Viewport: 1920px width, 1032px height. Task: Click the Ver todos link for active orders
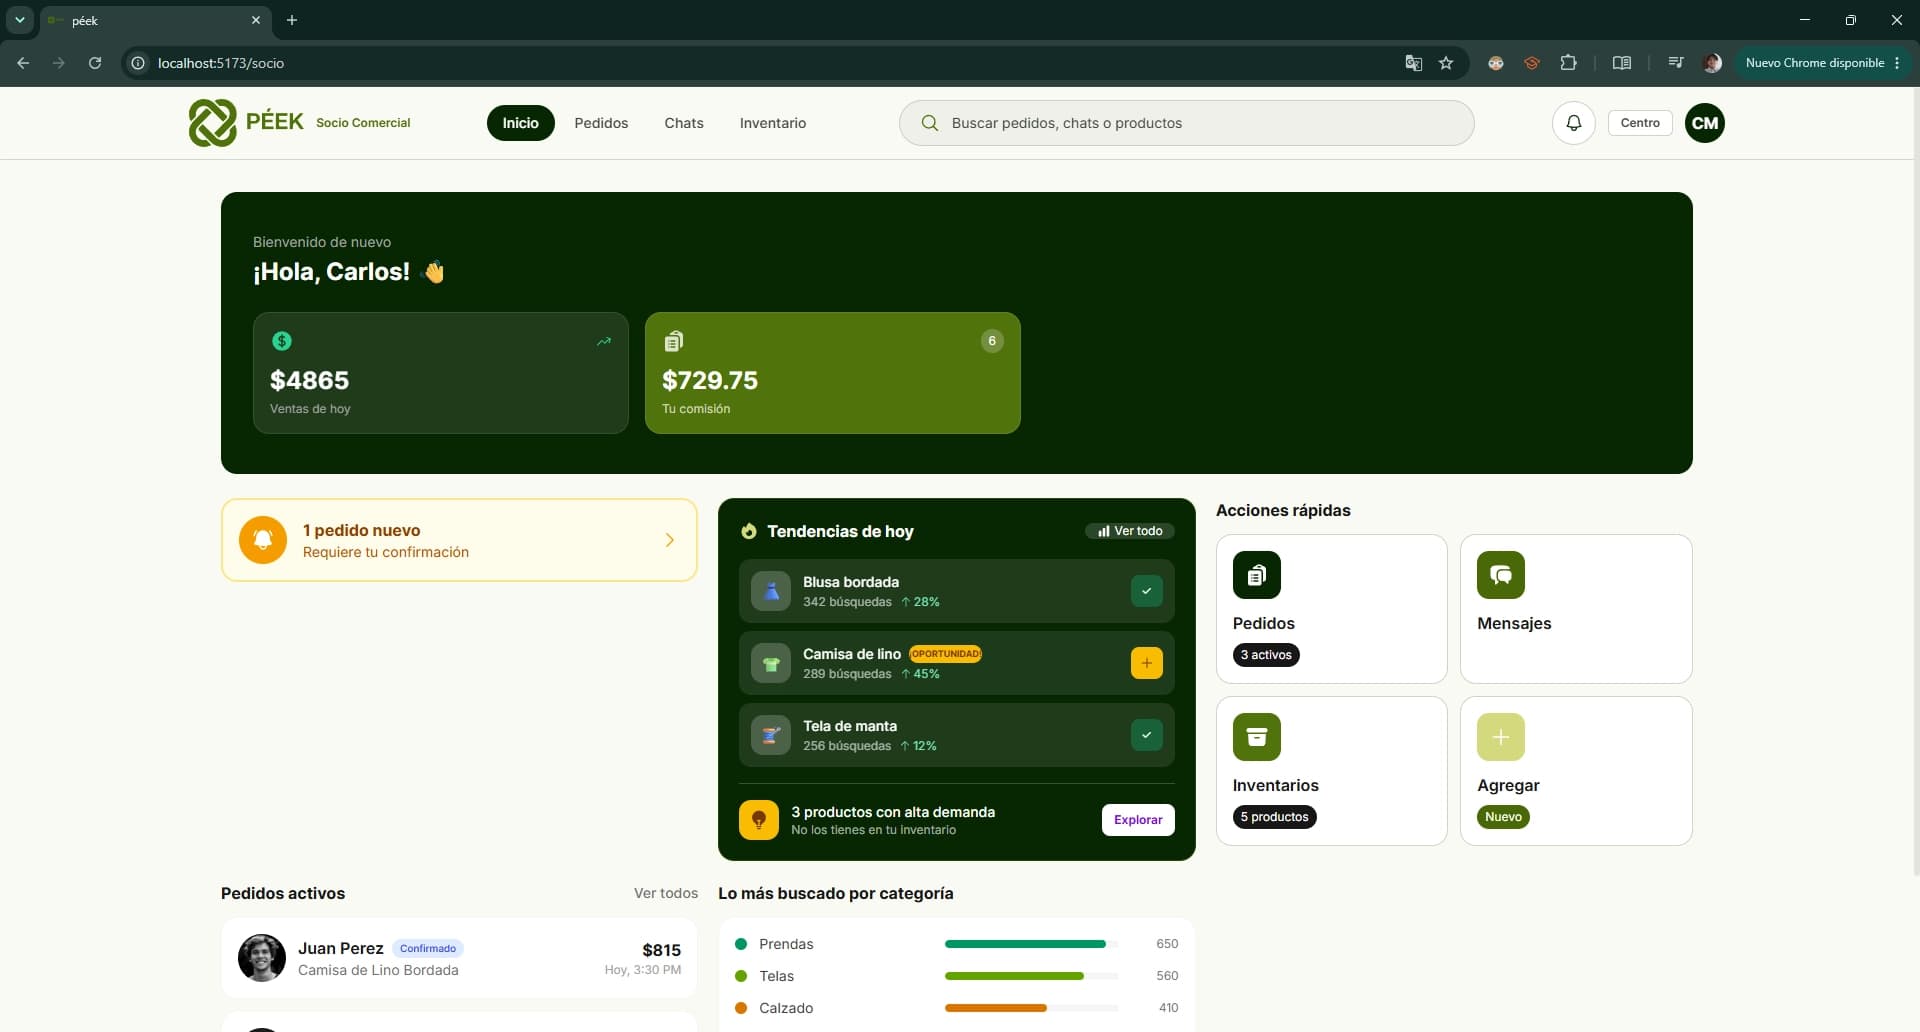coord(666,893)
